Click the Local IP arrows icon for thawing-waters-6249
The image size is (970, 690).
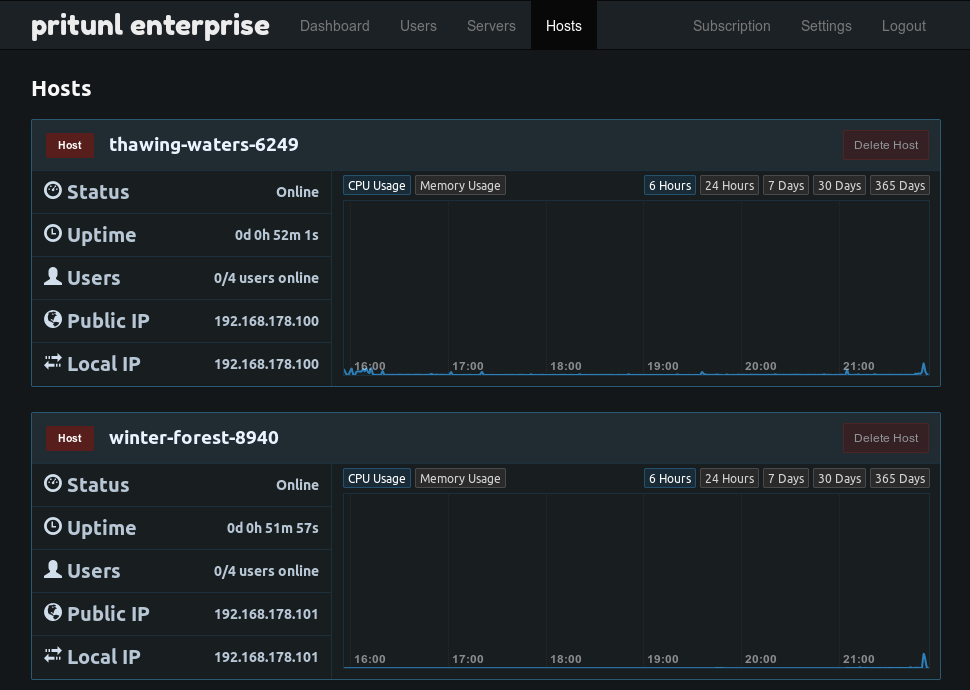point(53,362)
